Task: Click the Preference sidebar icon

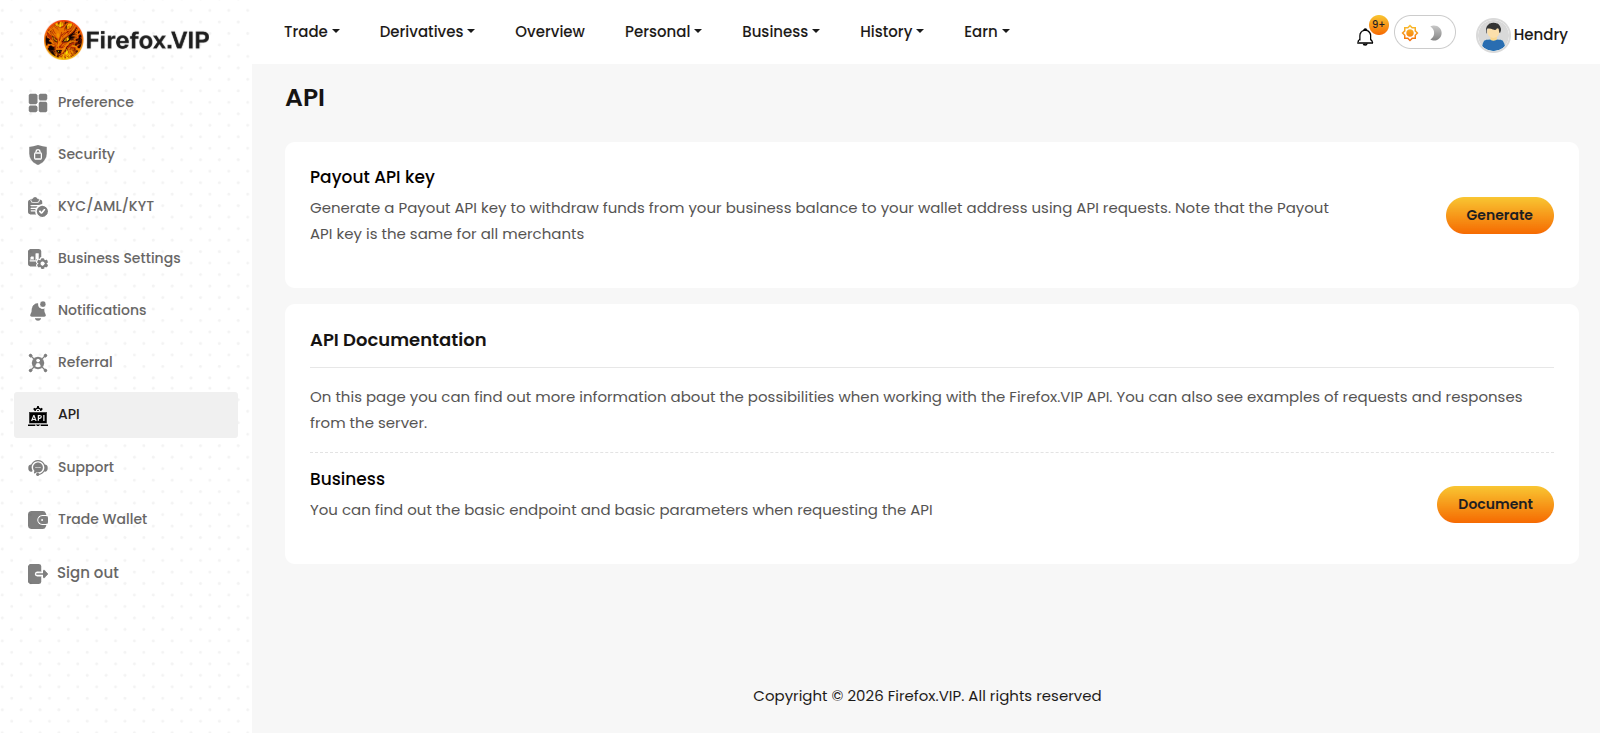Action: 38,103
